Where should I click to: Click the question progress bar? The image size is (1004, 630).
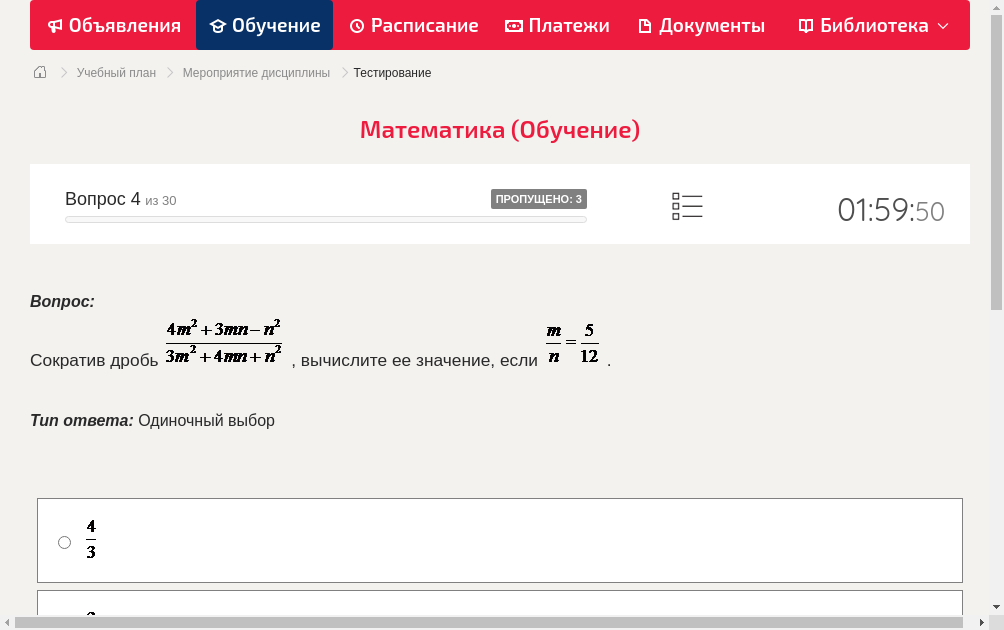click(x=325, y=219)
